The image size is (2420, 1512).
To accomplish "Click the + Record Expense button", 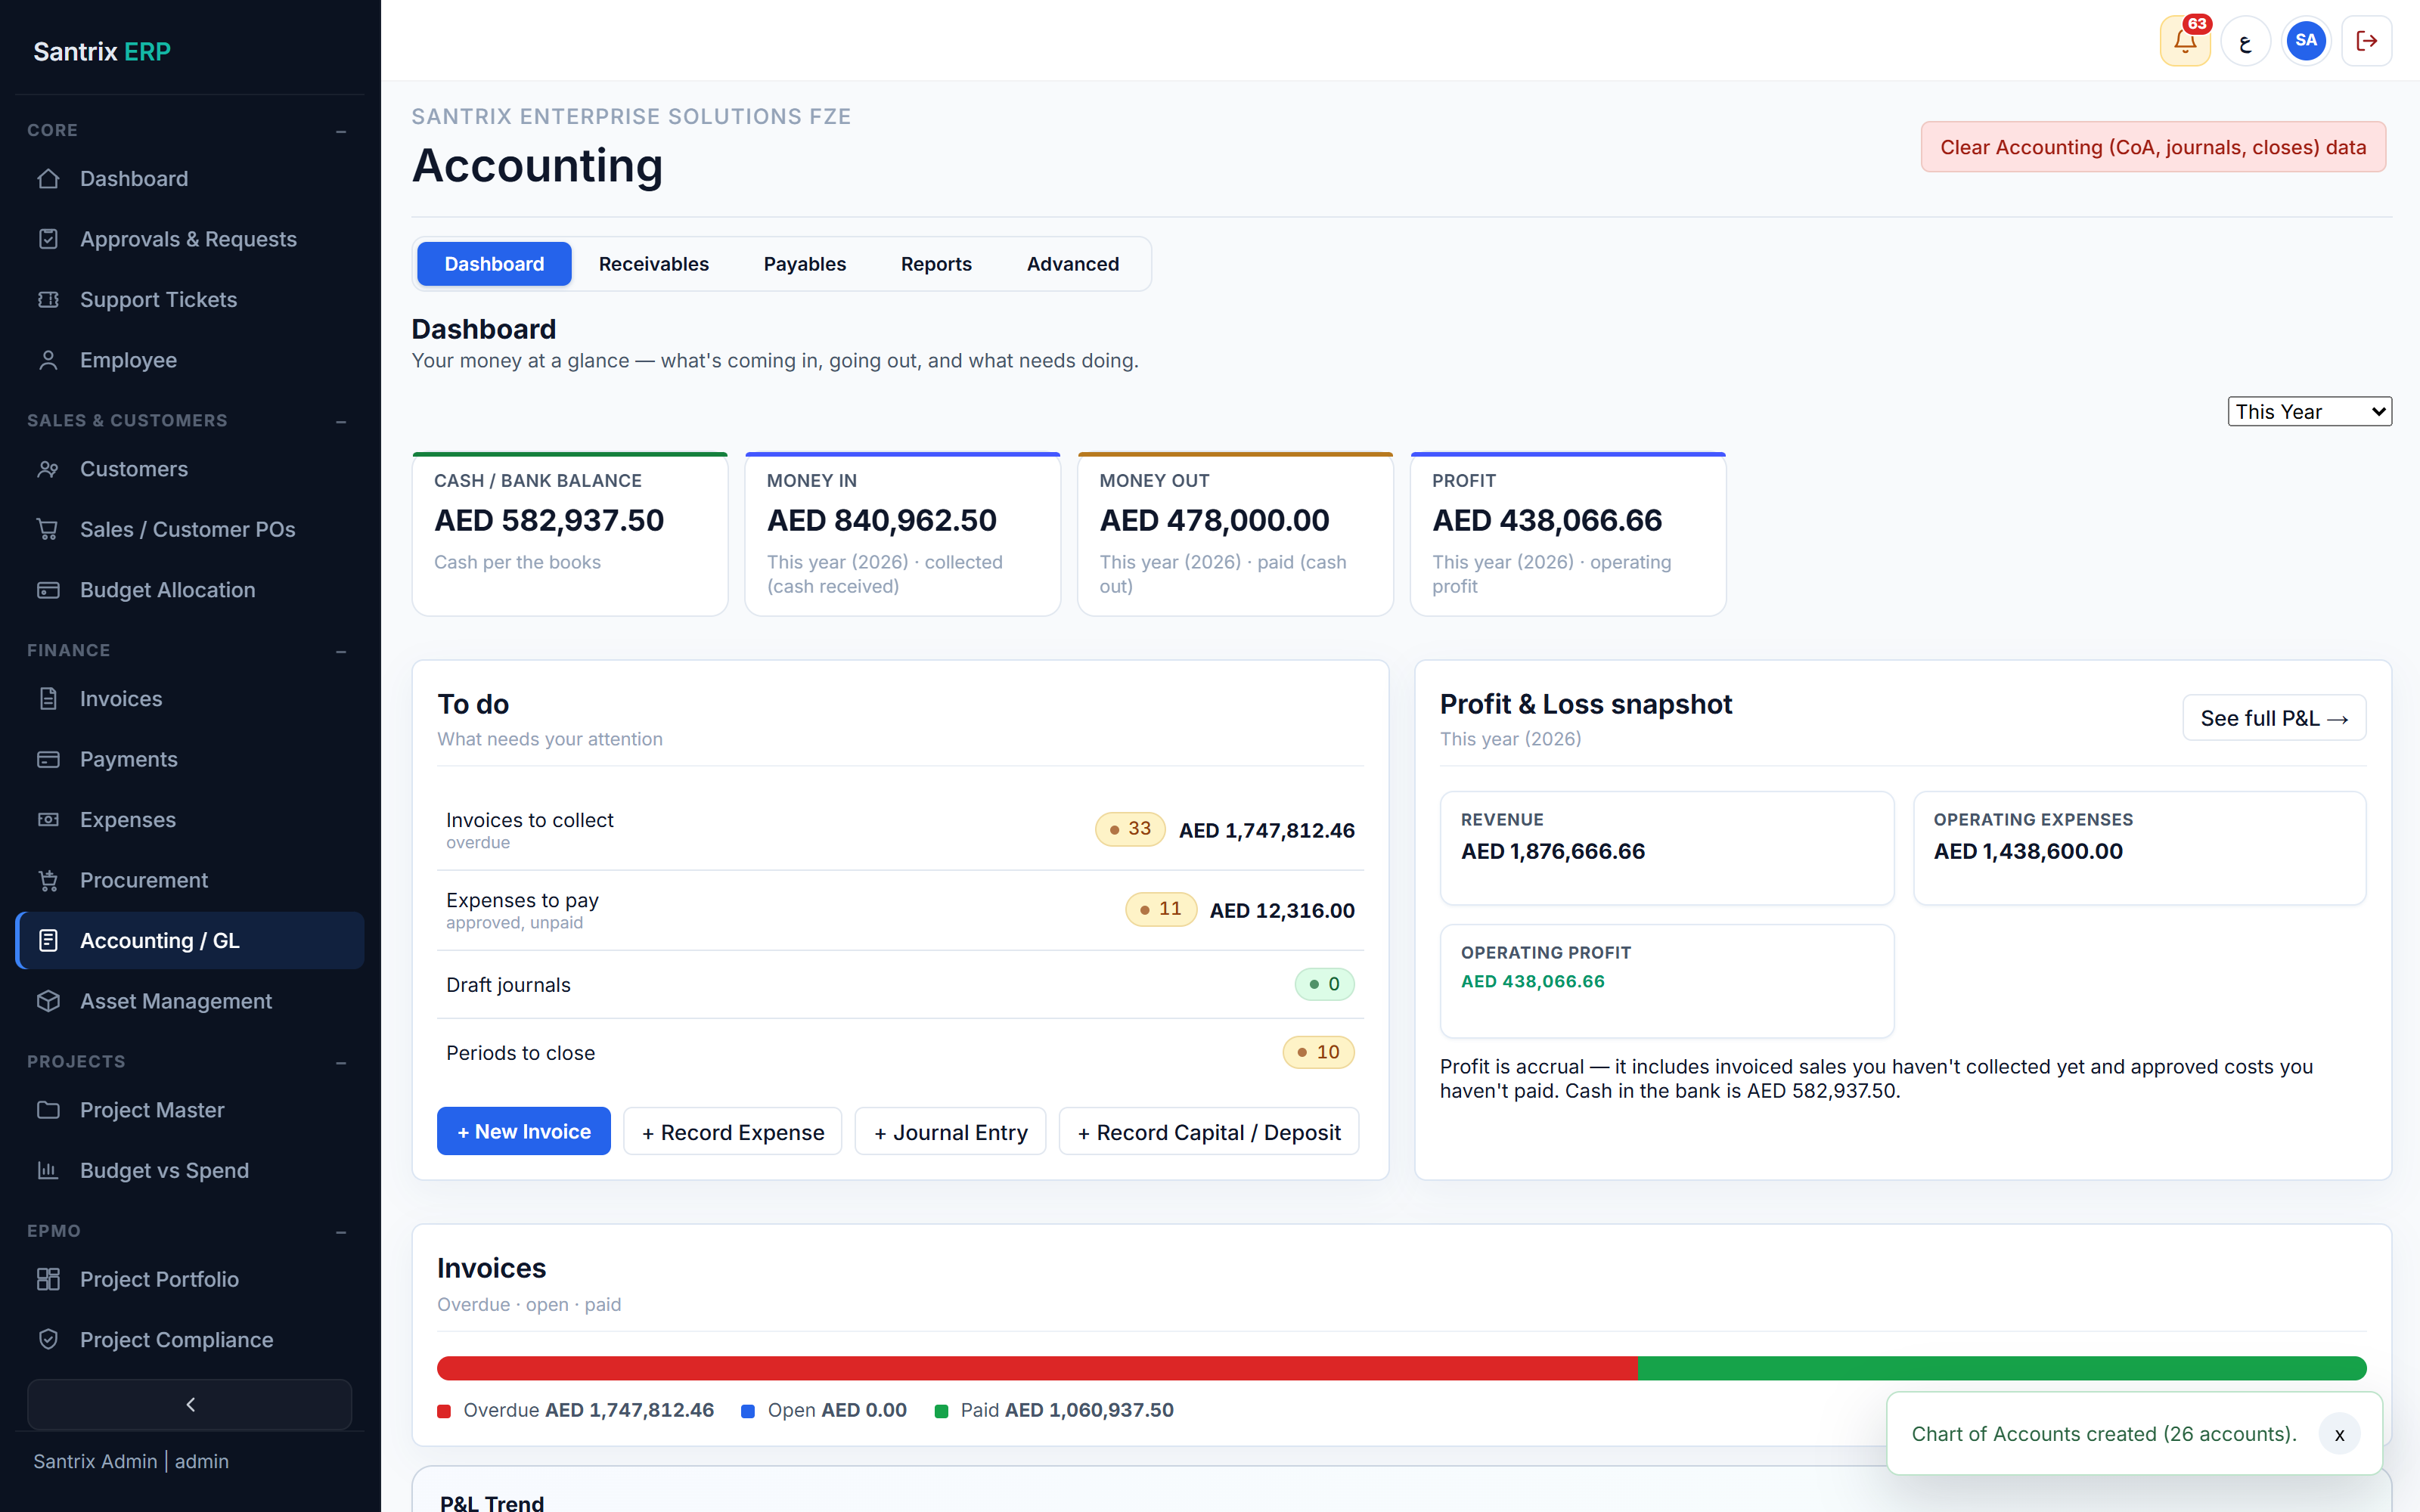I will (x=733, y=1131).
